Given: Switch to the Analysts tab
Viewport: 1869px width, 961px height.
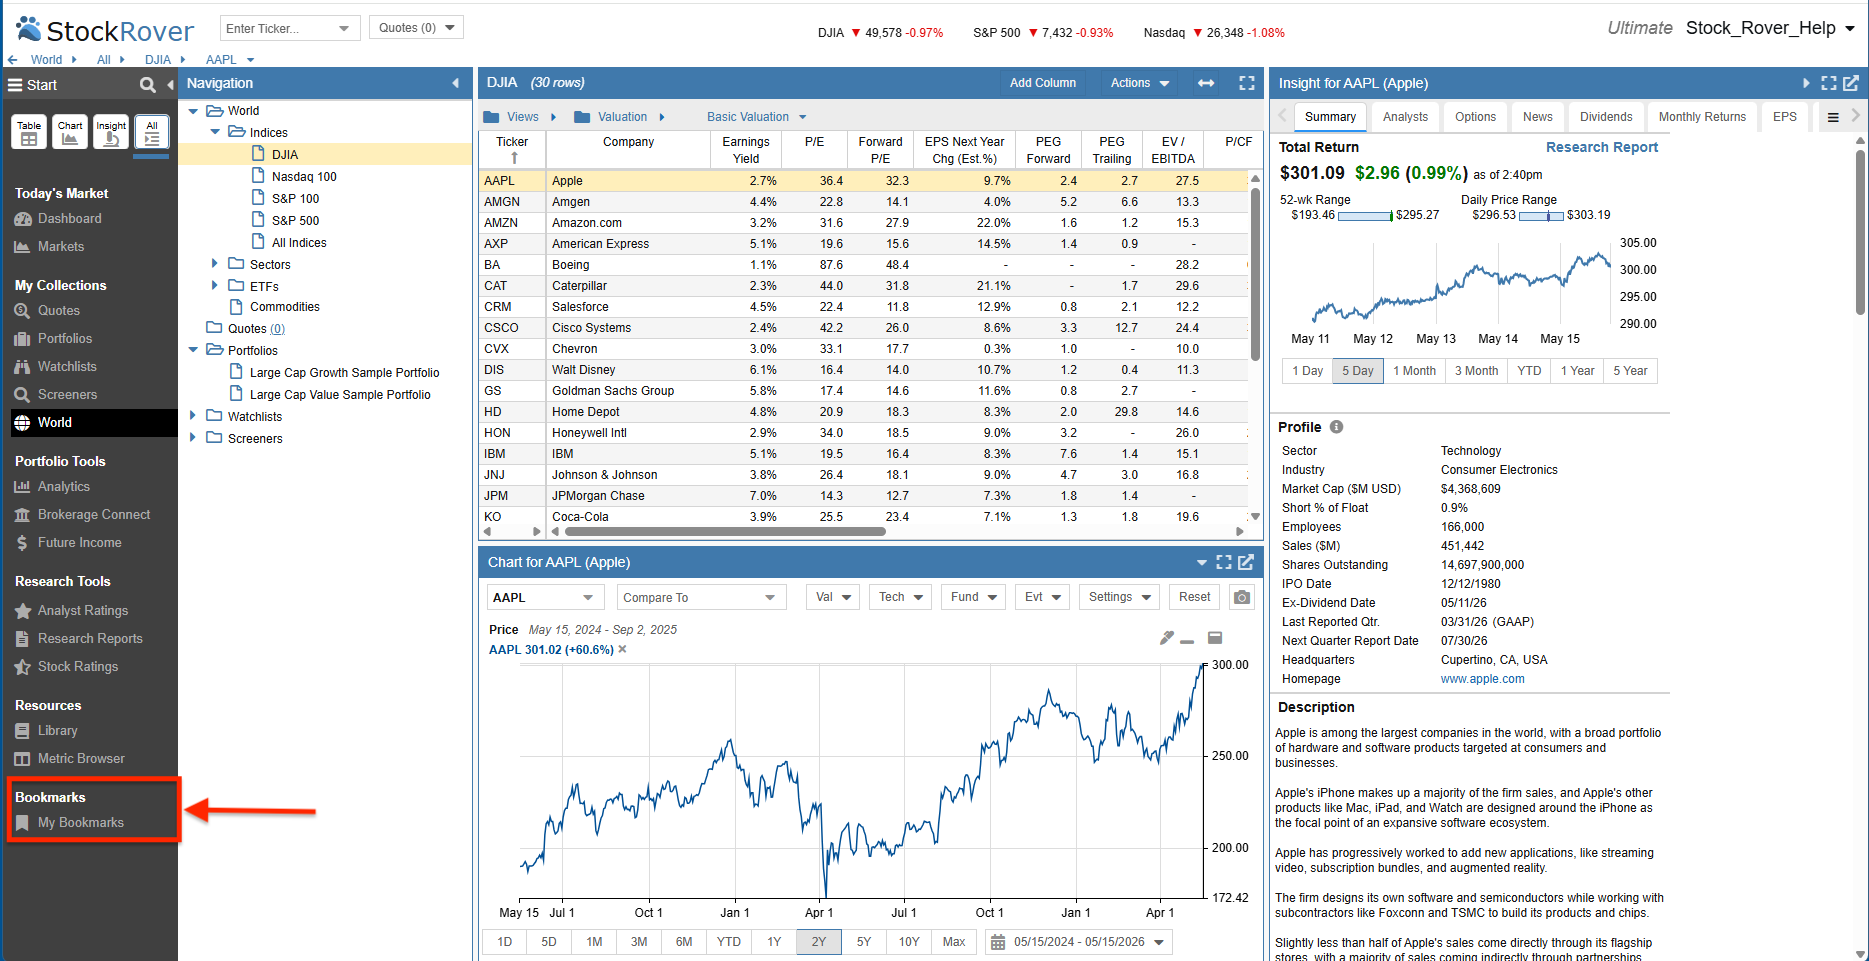Looking at the screenshot, I should coord(1405,117).
